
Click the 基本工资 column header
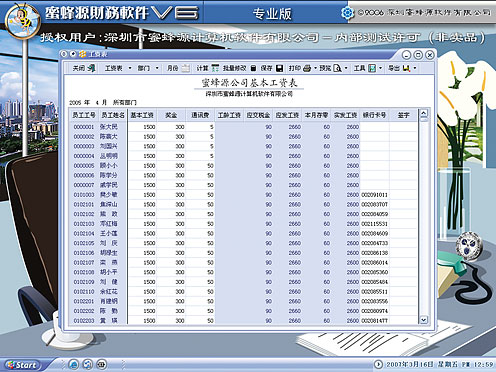(x=142, y=115)
